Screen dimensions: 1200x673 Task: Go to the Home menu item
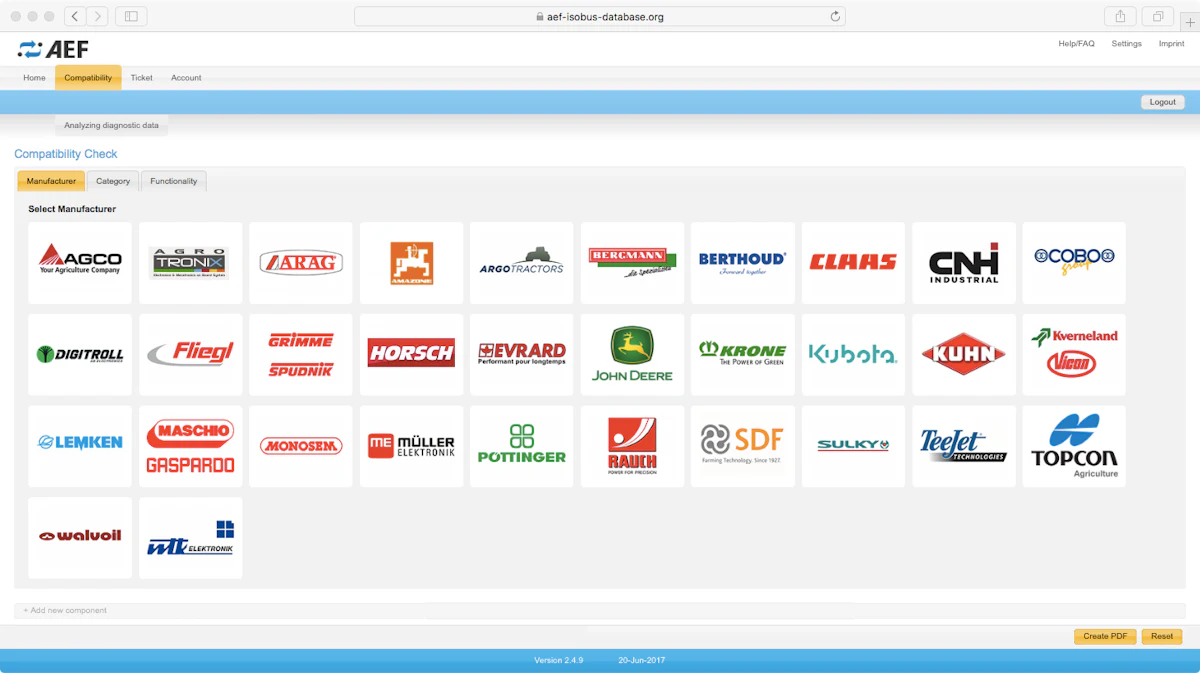tap(34, 78)
